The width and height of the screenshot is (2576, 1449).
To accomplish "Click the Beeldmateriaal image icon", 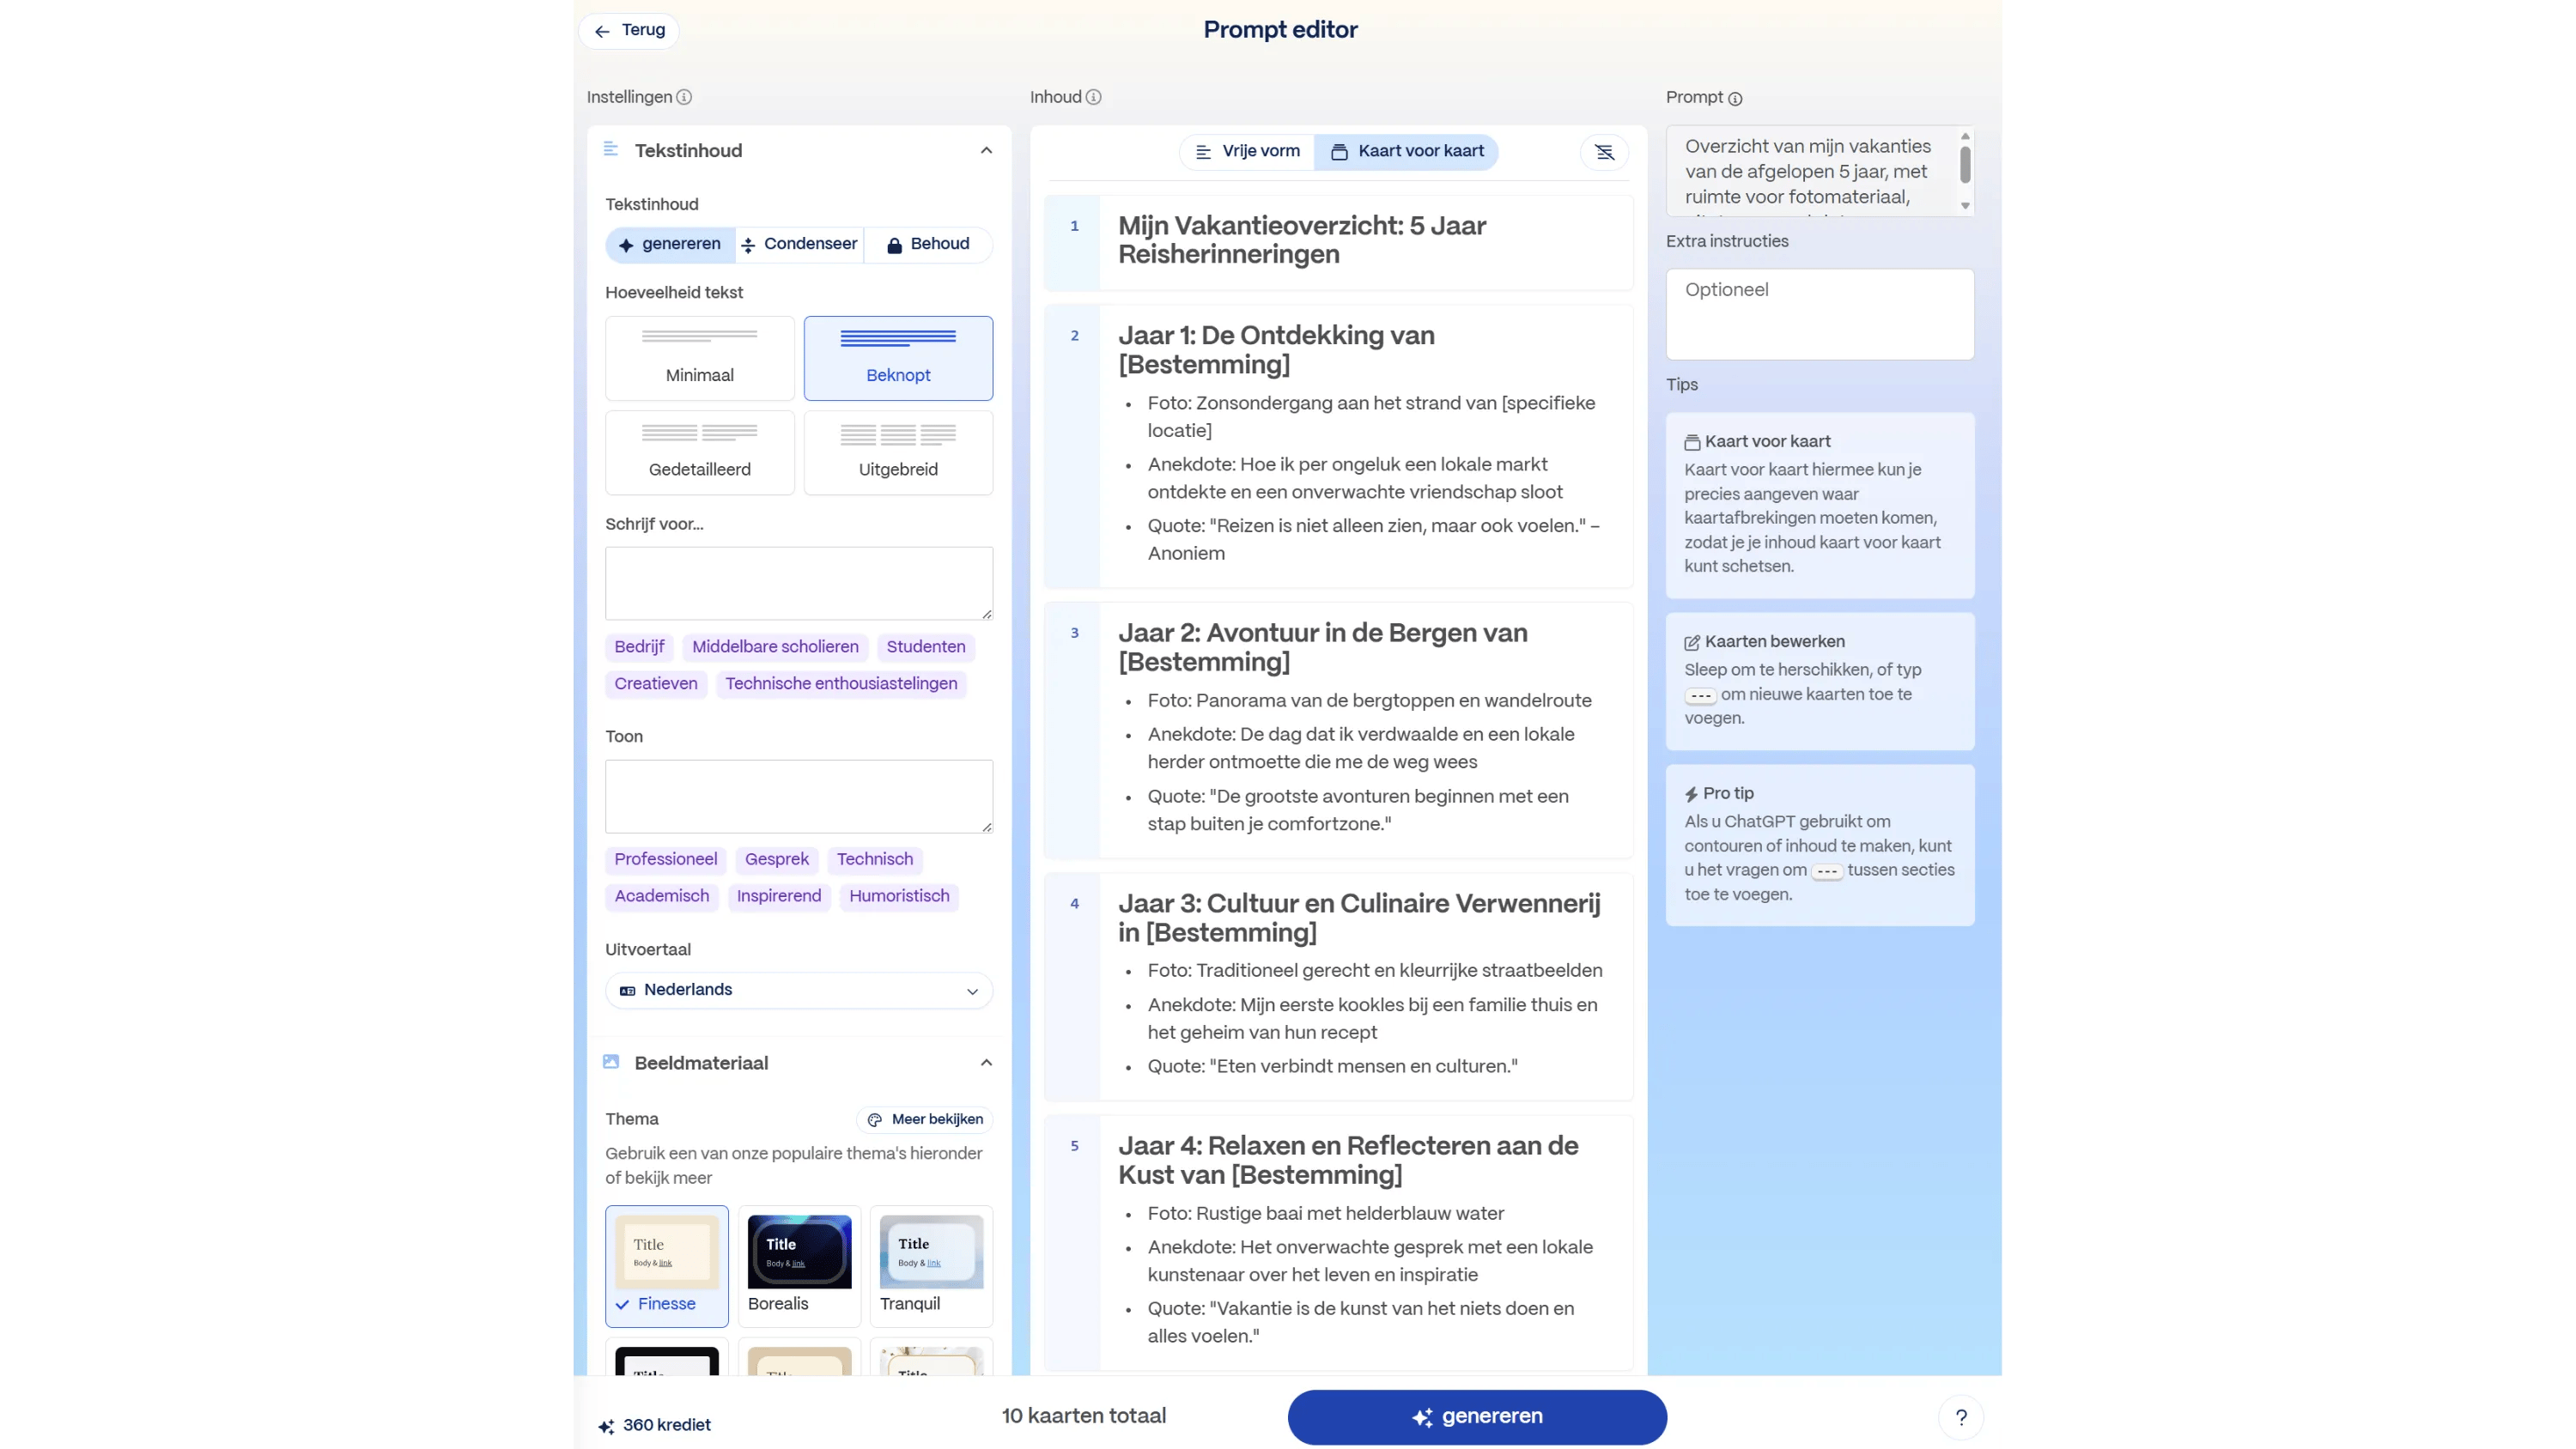I will (611, 1062).
